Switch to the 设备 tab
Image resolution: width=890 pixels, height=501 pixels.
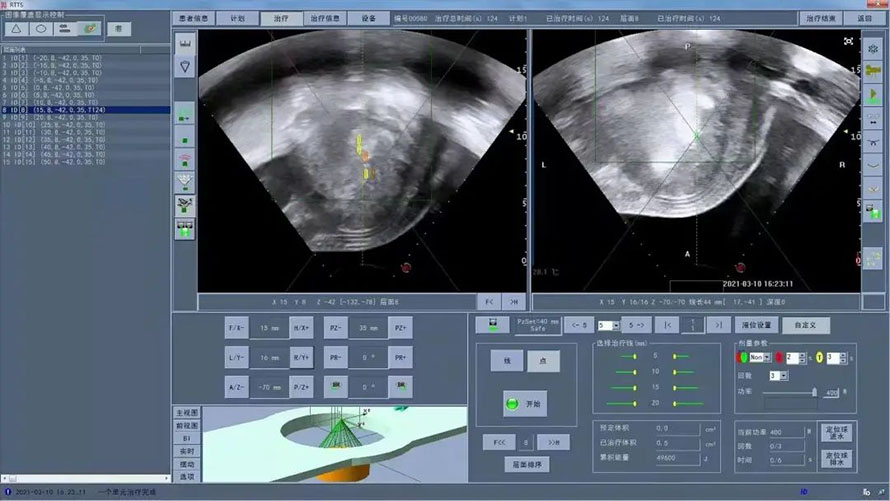point(369,18)
